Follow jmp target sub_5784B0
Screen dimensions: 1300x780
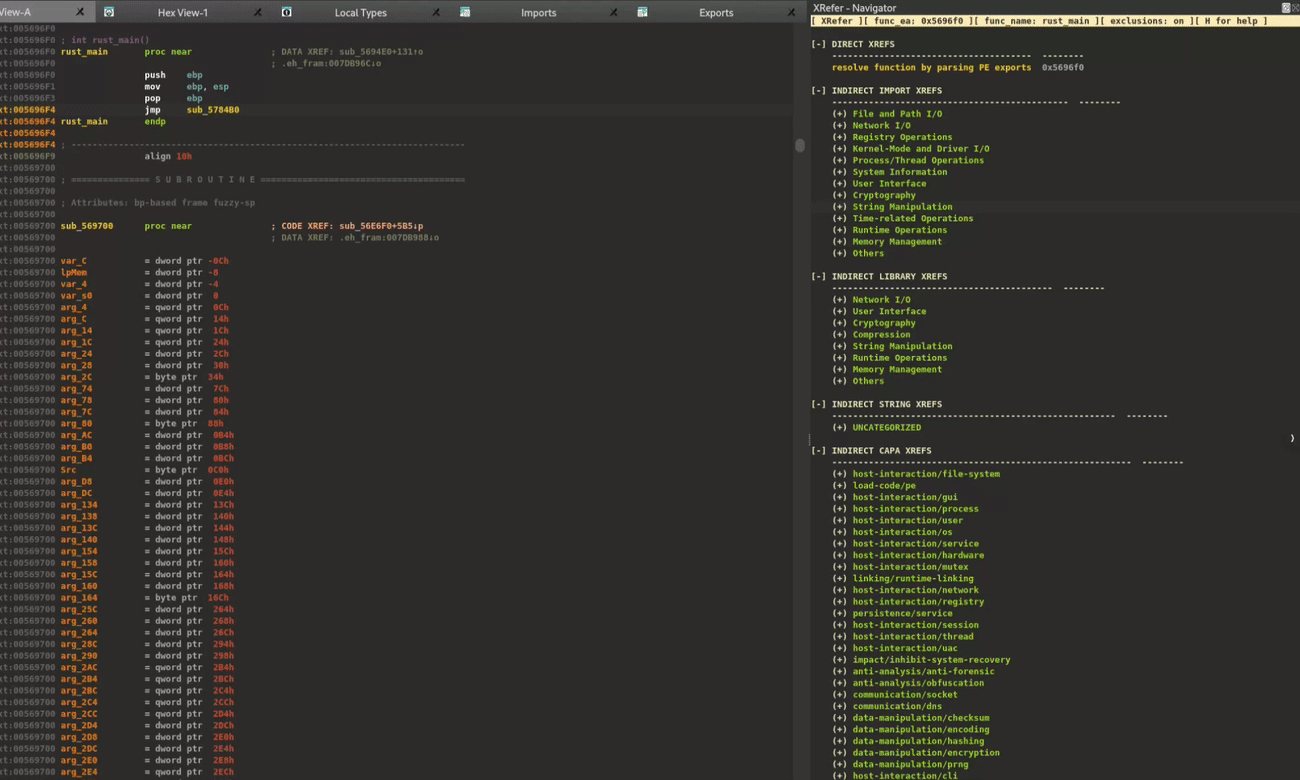[x=213, y=110]
